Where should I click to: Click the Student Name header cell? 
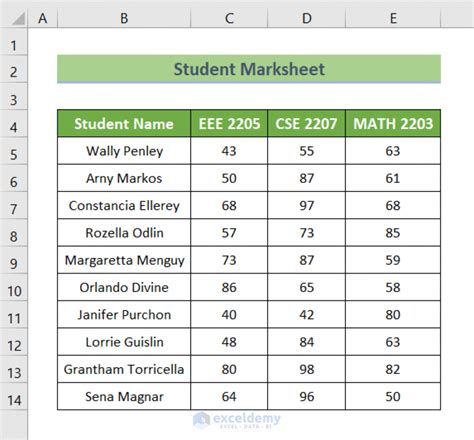point(124,124)
